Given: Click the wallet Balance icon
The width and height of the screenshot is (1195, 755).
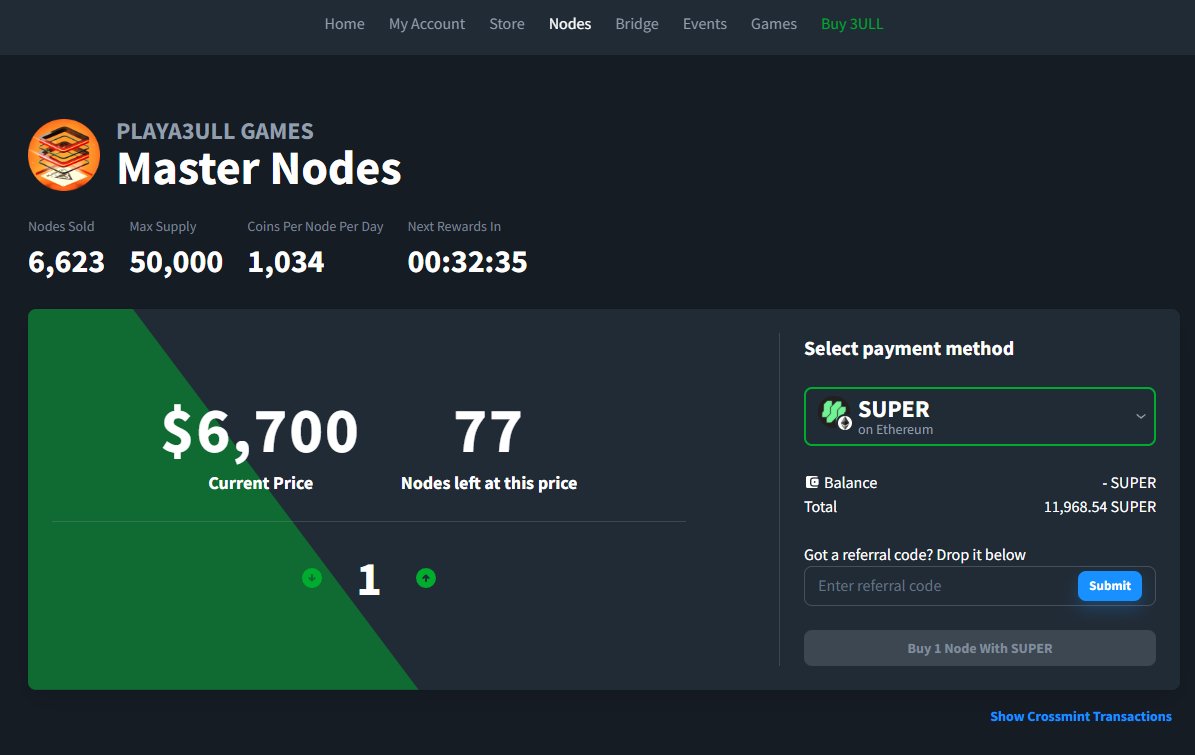Looking at the screenshot, I should pos(812,482).
